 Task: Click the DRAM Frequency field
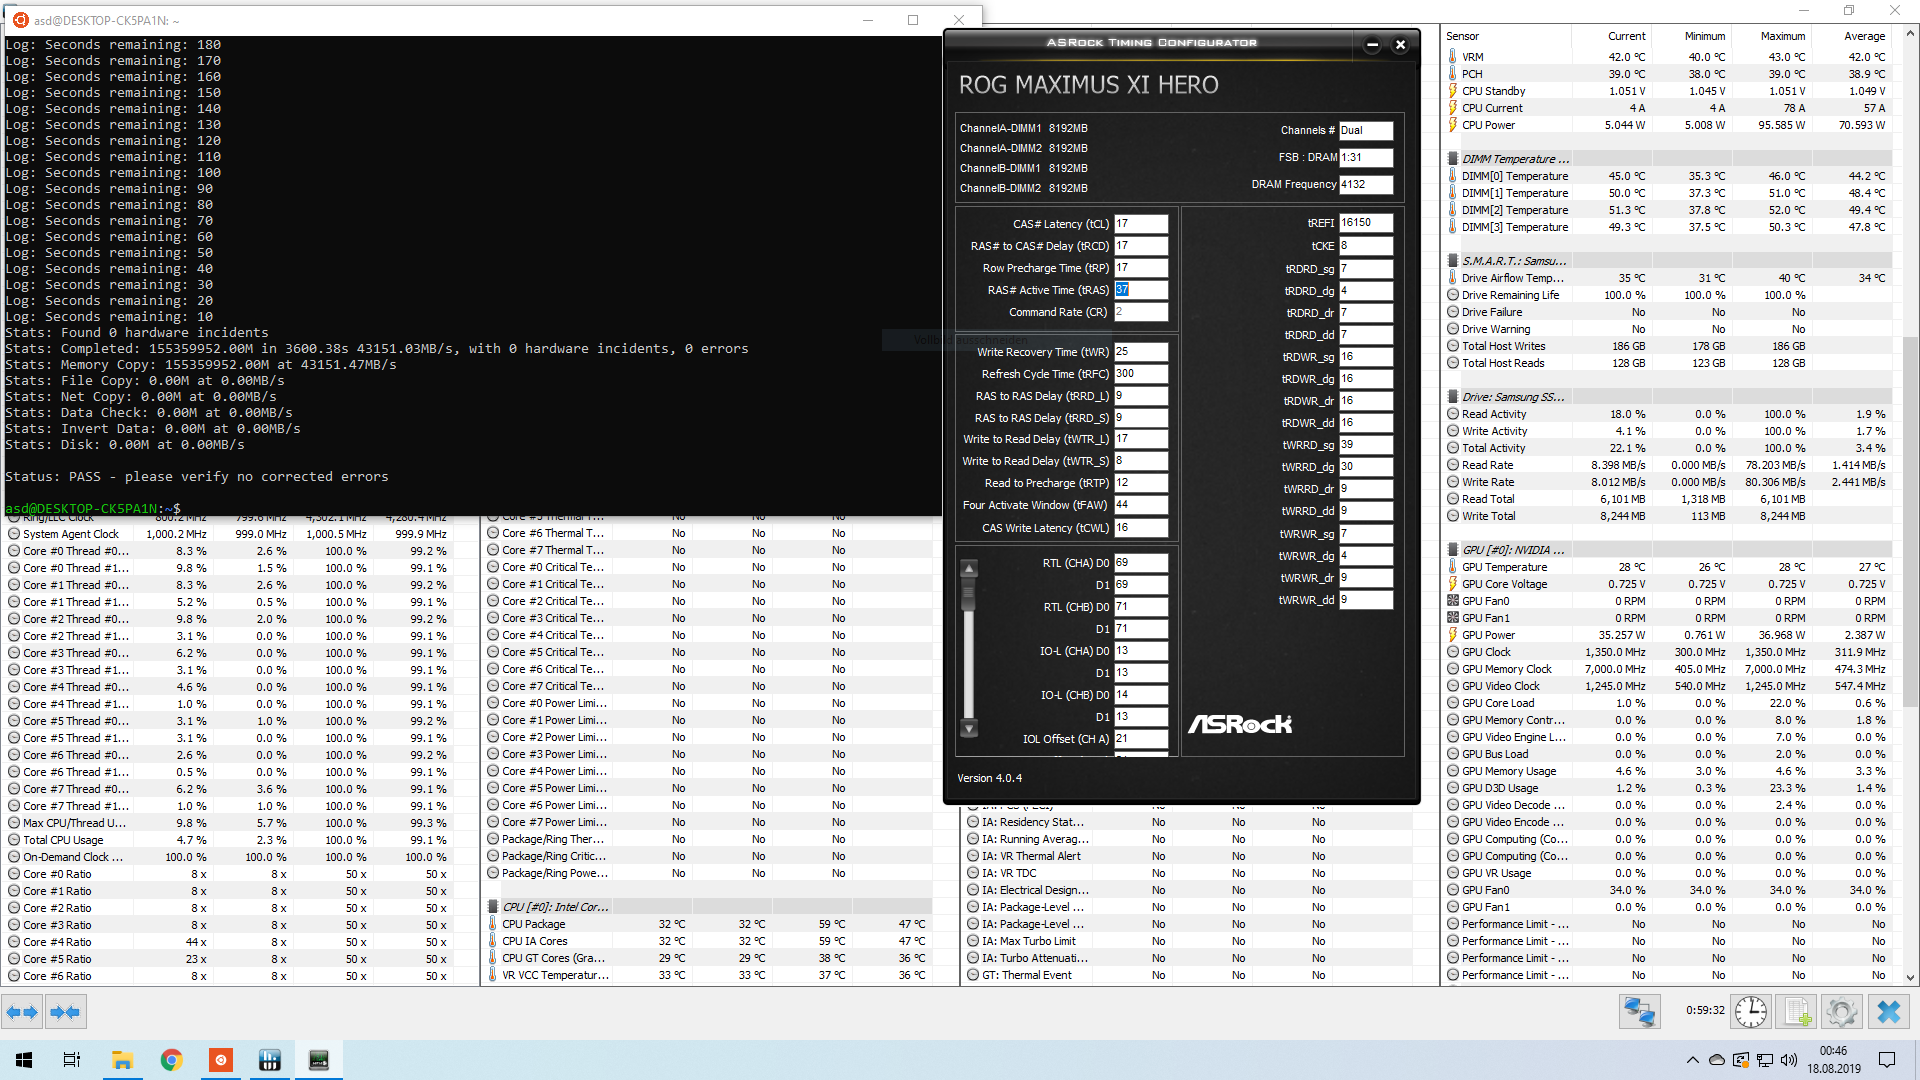click(x=1365, y=184)
